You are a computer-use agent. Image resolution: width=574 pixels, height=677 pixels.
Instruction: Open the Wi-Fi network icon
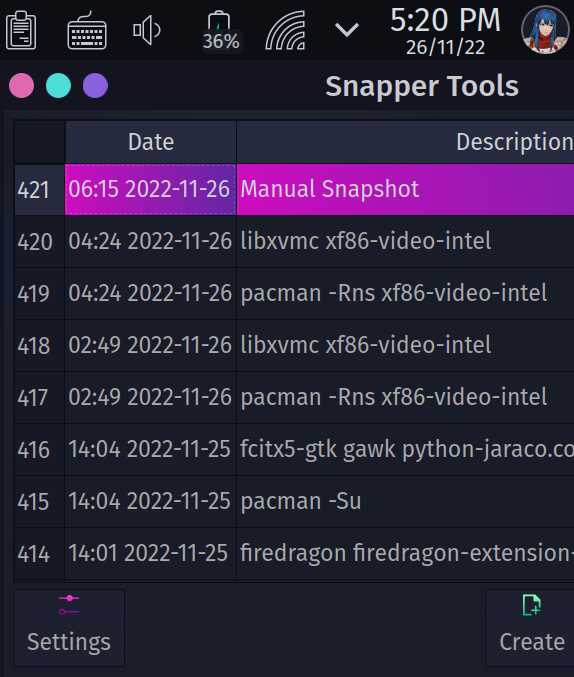(x=285, y=31)
